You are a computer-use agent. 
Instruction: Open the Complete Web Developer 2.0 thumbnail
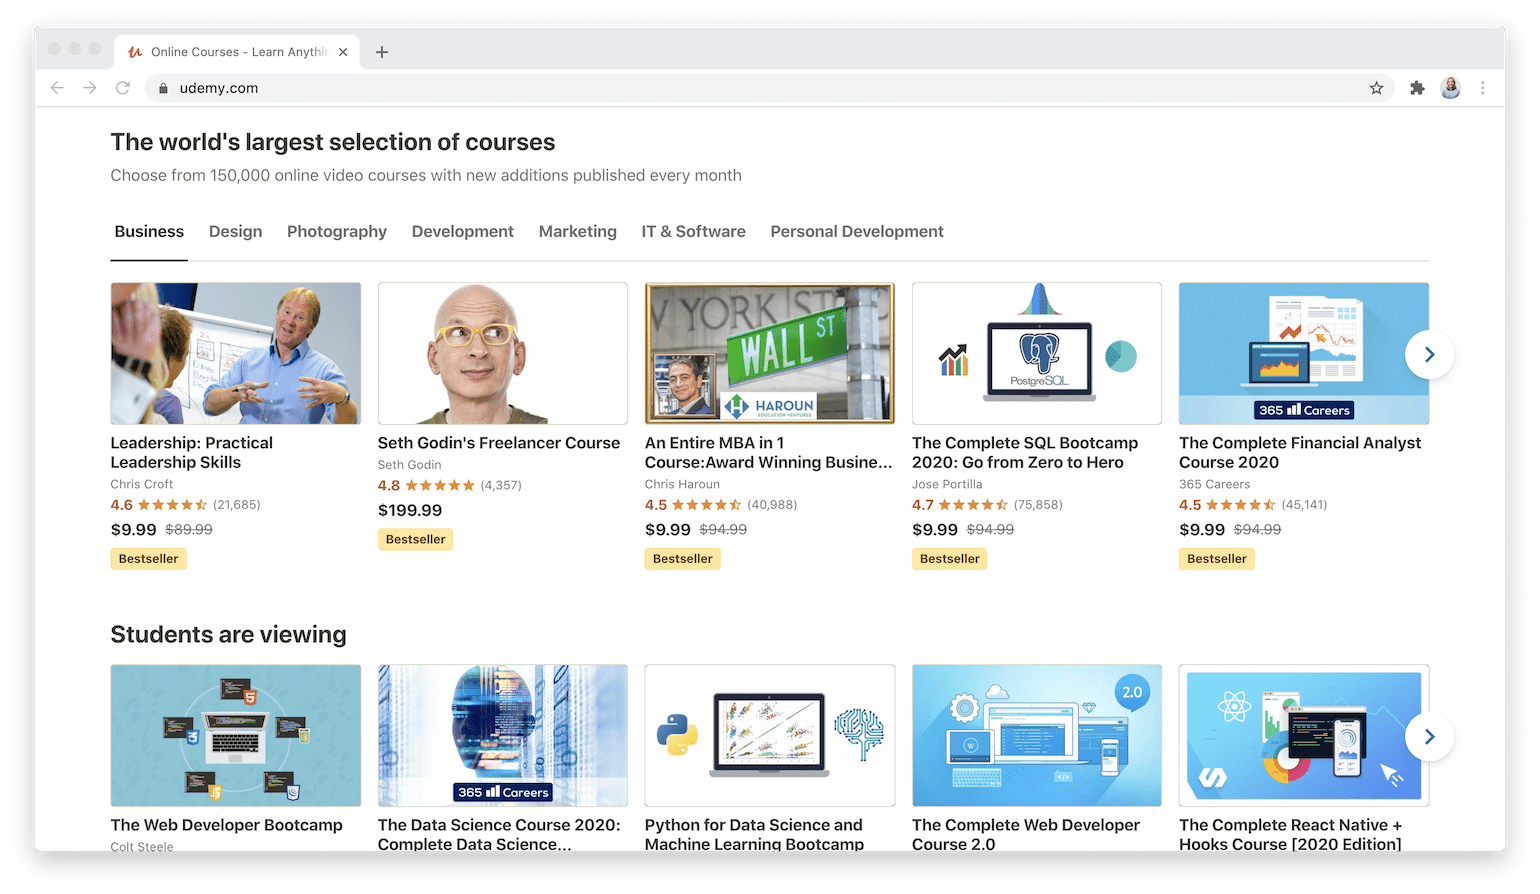[x=1037, y=736]
